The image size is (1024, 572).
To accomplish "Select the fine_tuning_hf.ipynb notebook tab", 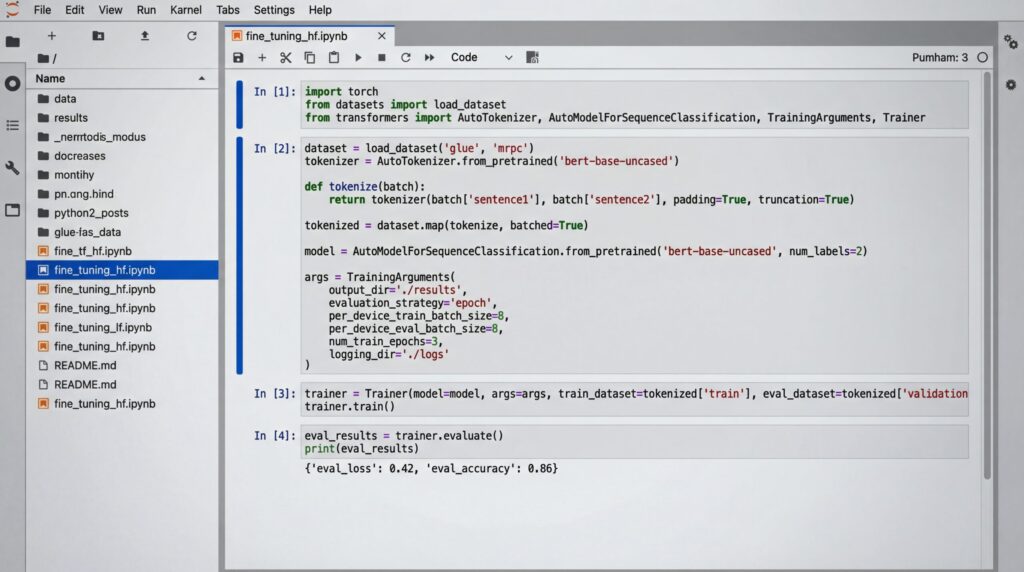I will tap(296, 36).
